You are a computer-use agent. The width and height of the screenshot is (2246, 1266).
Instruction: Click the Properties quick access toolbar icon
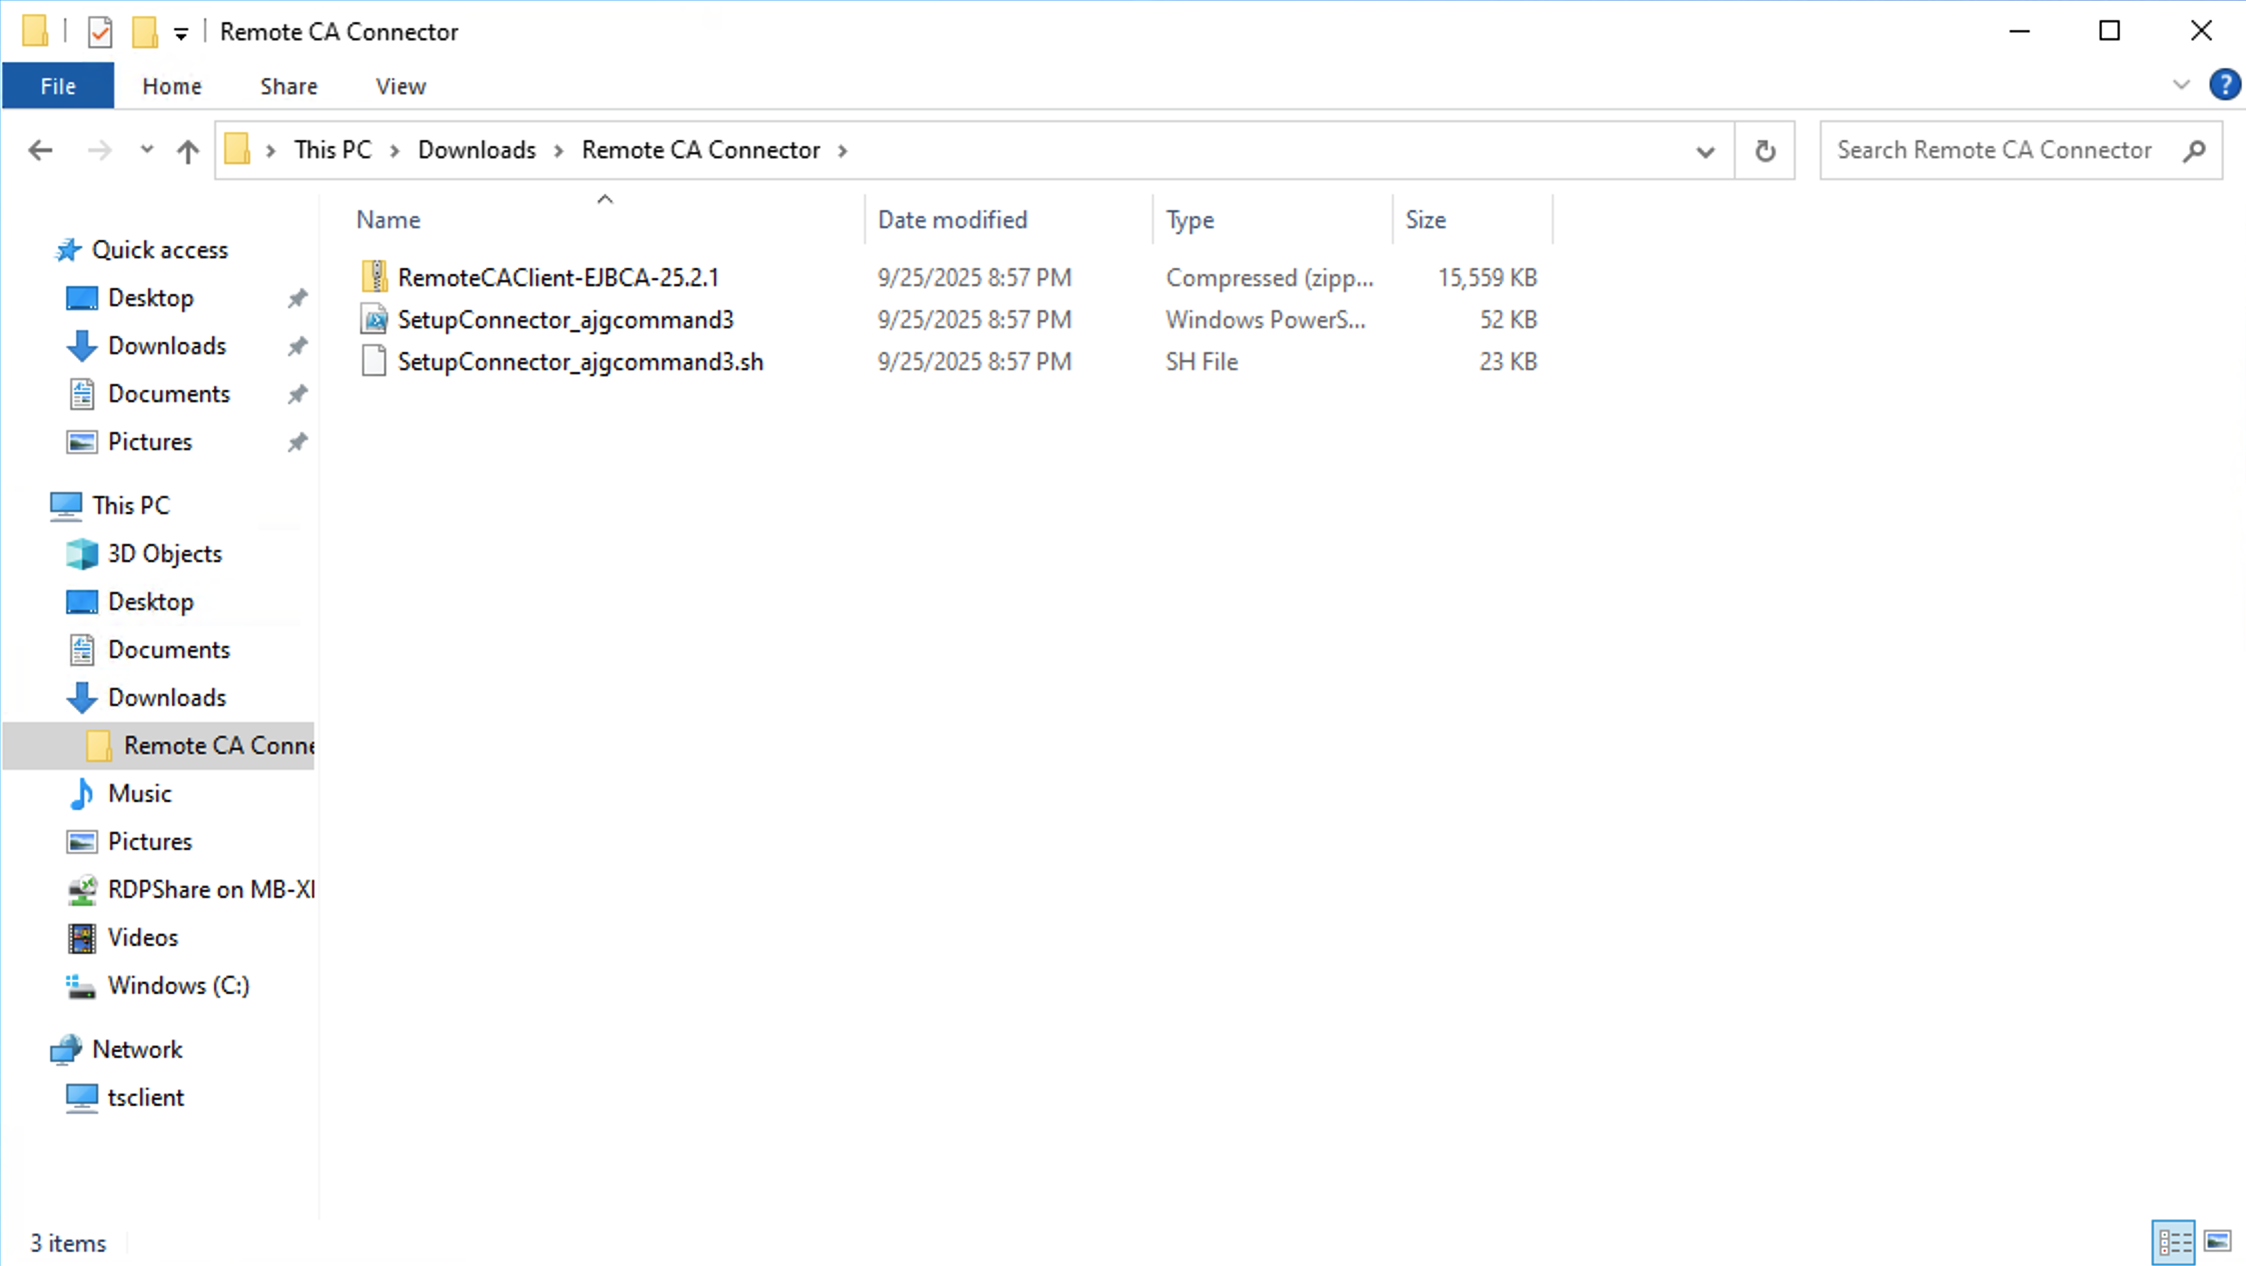click(x=100, y=32)
